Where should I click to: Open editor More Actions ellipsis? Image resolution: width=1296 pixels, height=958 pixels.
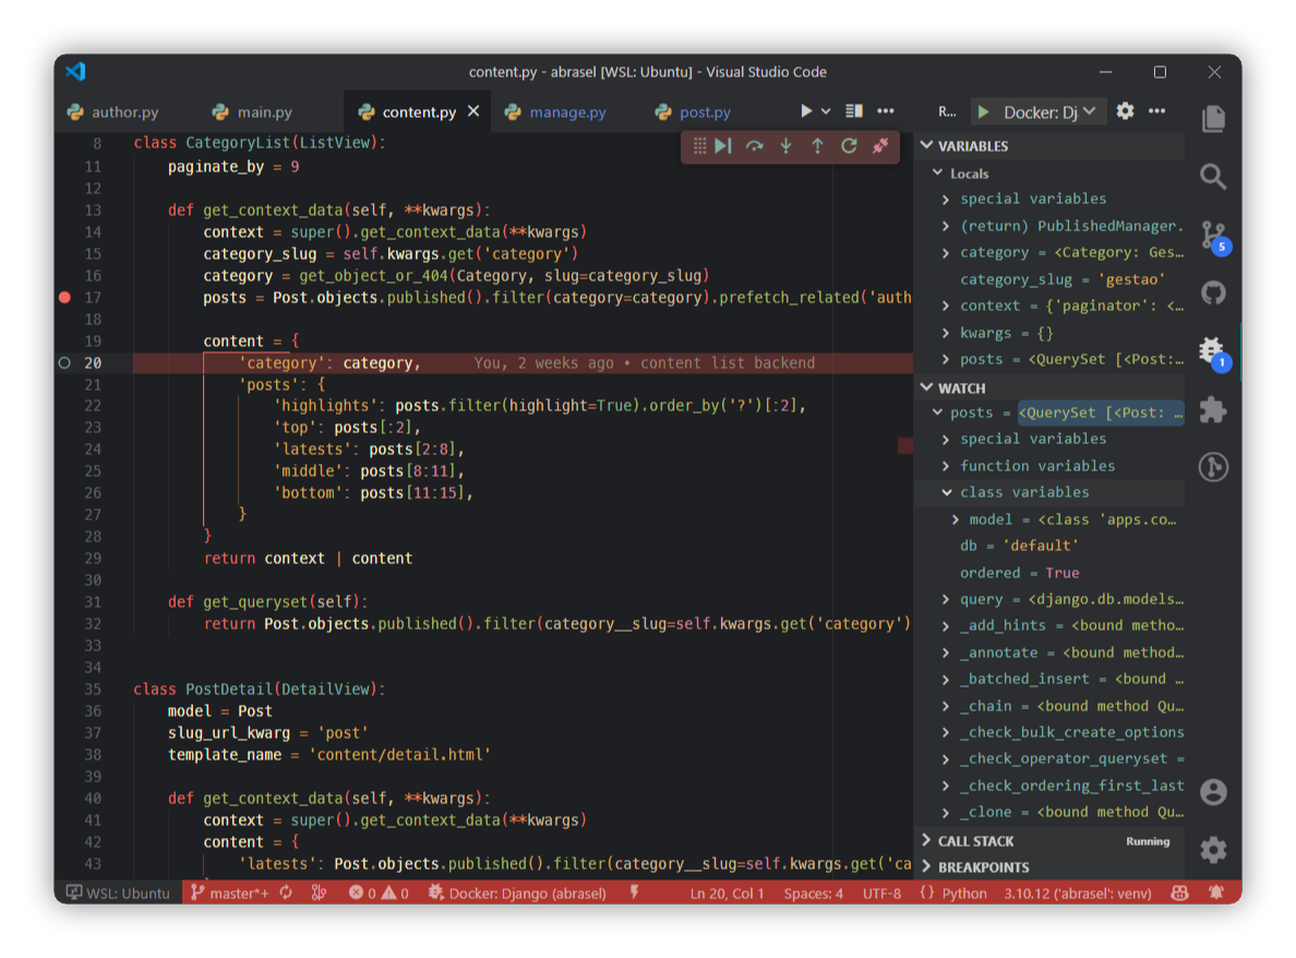click(886, 111)
